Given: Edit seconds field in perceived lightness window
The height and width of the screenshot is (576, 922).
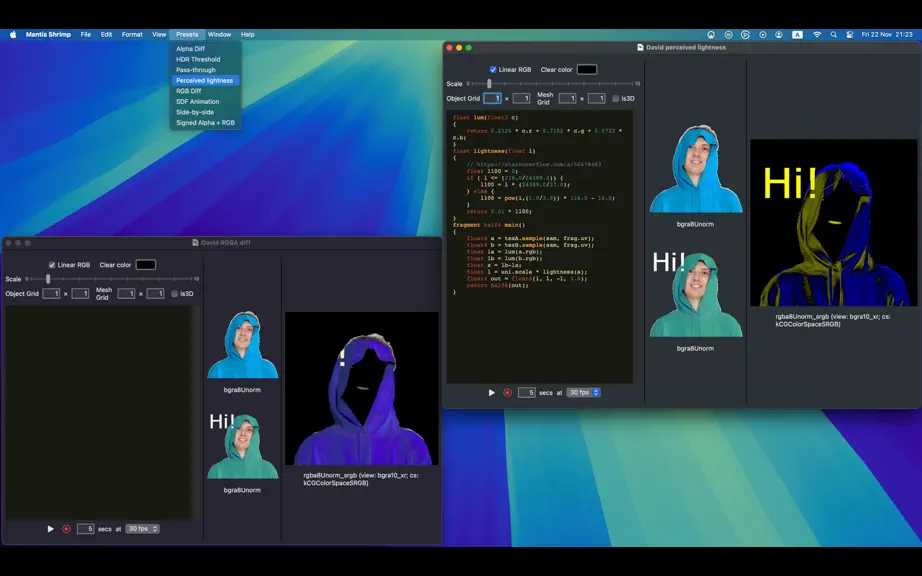Looking at the screenshot, I should 526,393.
